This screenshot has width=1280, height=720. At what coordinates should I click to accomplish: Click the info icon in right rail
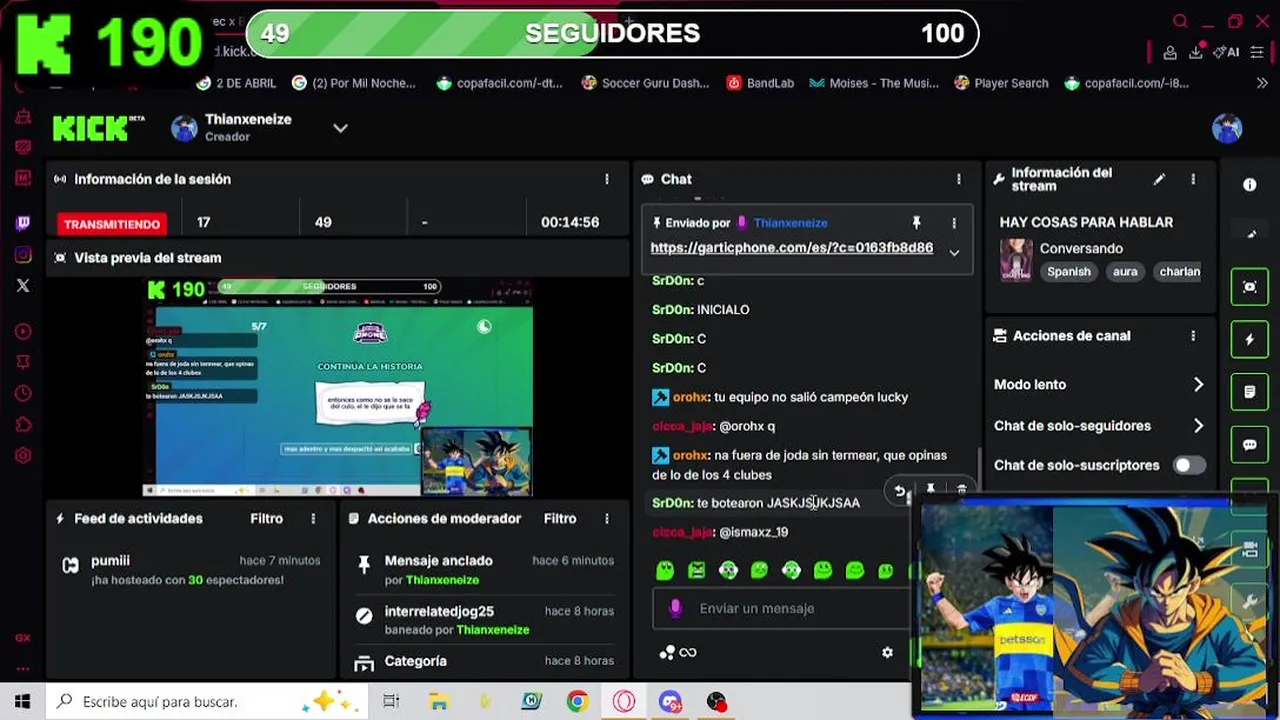[1249, 185]
